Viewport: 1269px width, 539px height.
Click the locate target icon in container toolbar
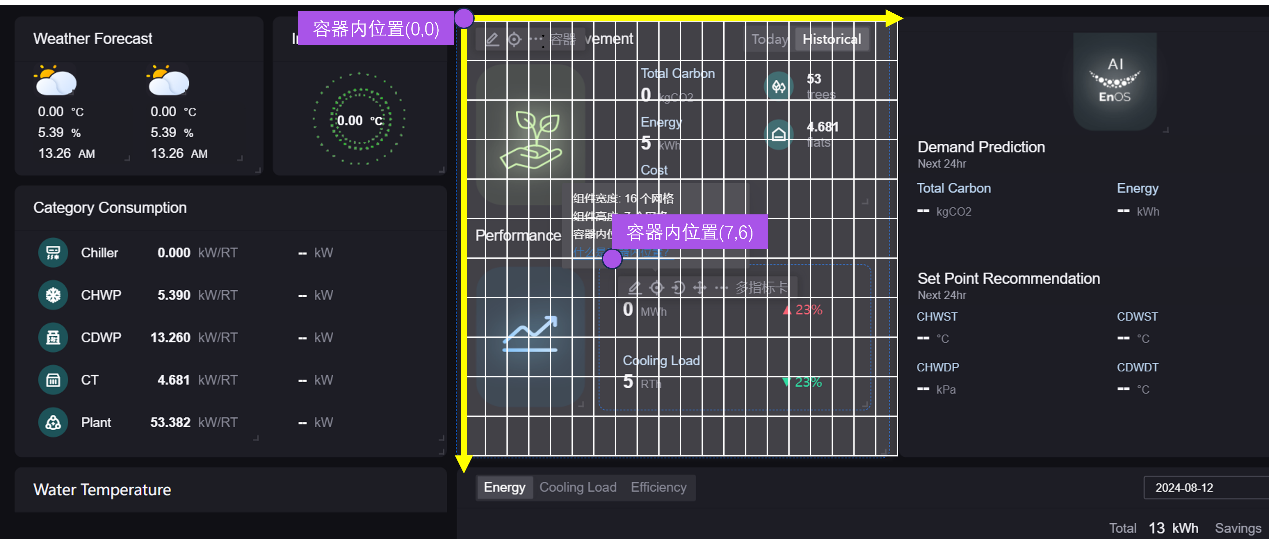pos(514,39)
